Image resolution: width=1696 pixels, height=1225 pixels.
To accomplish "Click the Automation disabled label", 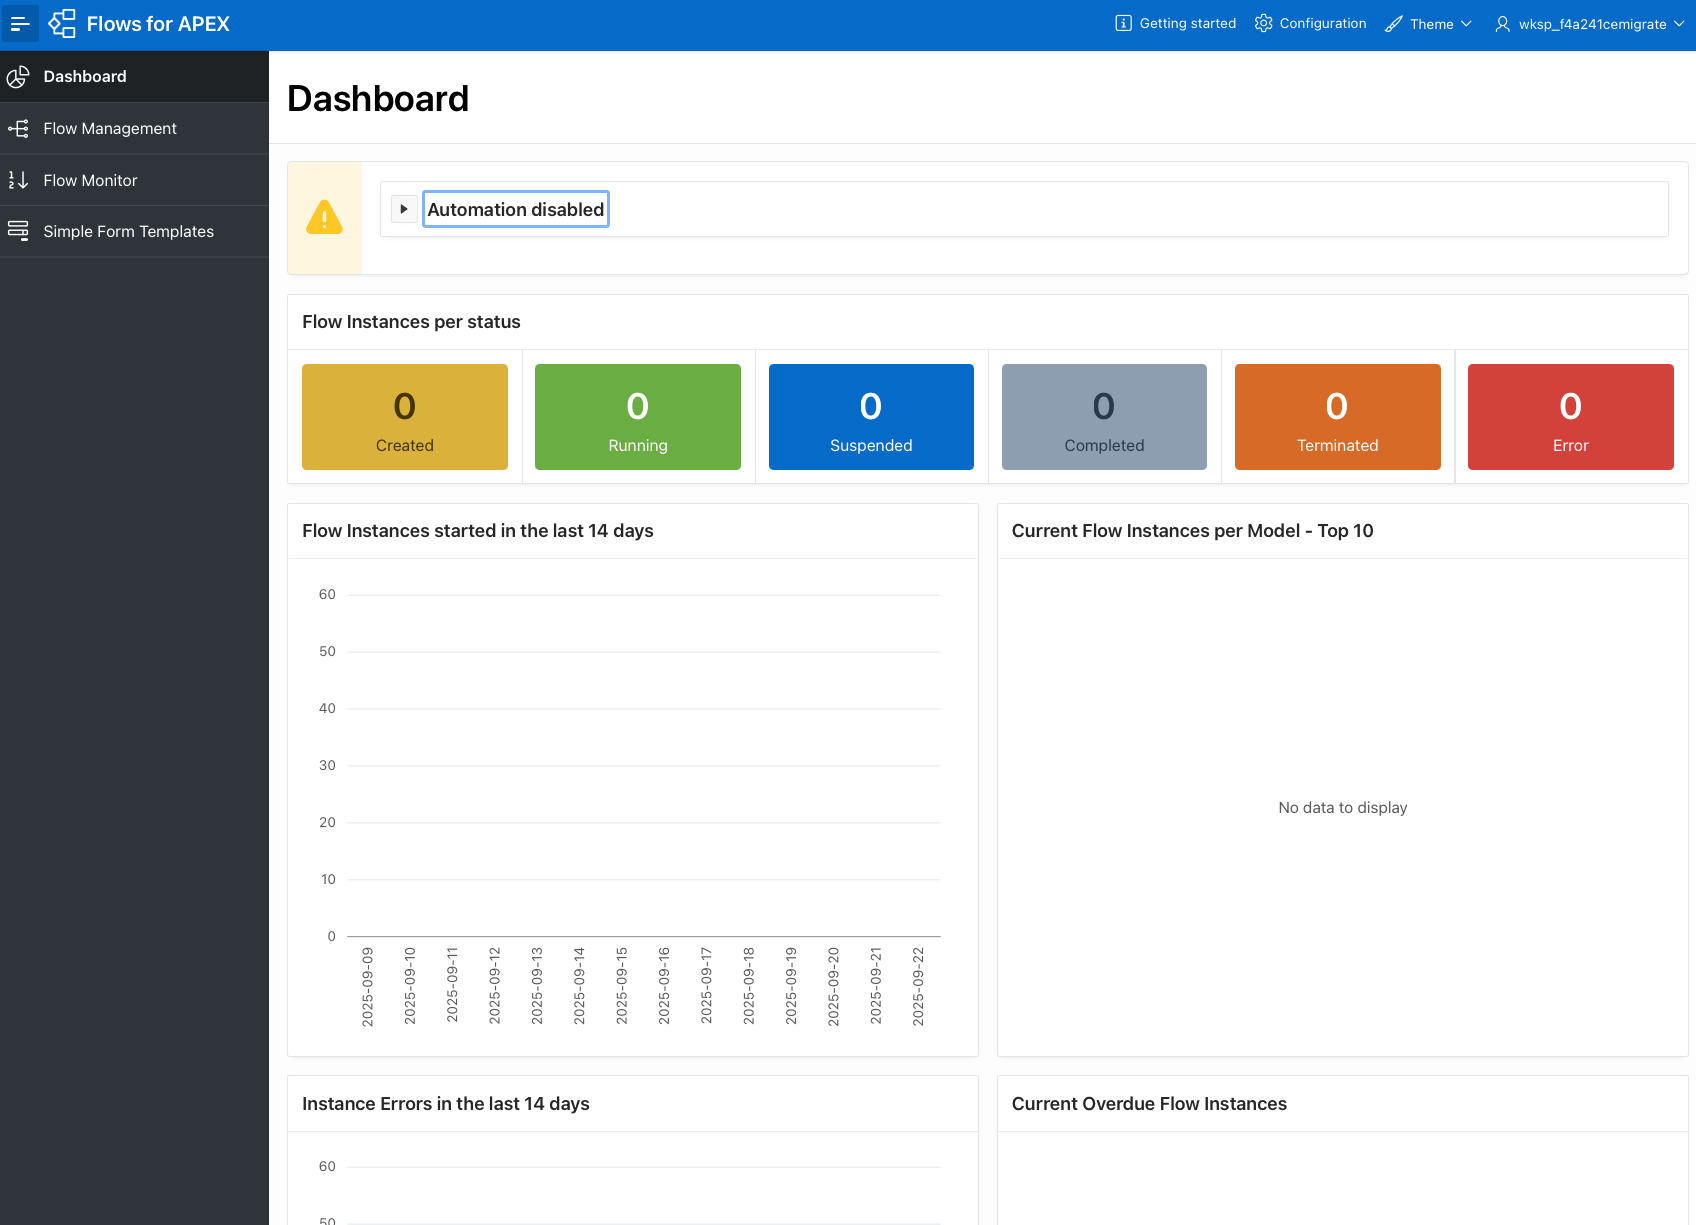I will click(x=516, y=209).
